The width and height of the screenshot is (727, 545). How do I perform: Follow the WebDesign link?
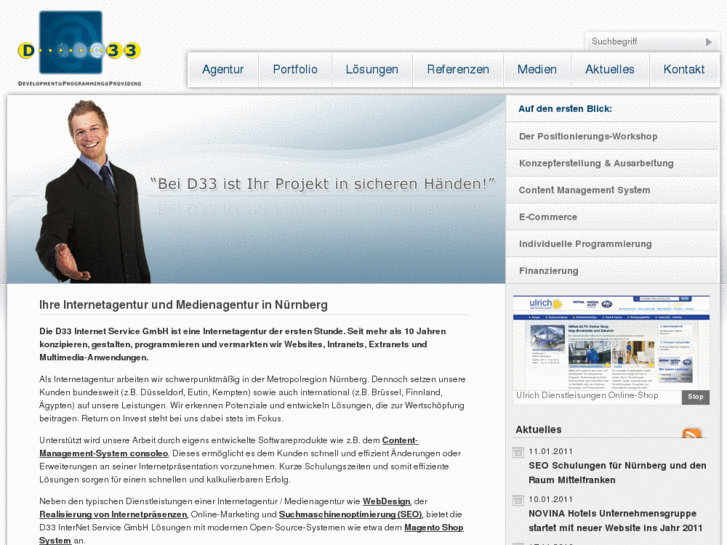tap(386, 501)
